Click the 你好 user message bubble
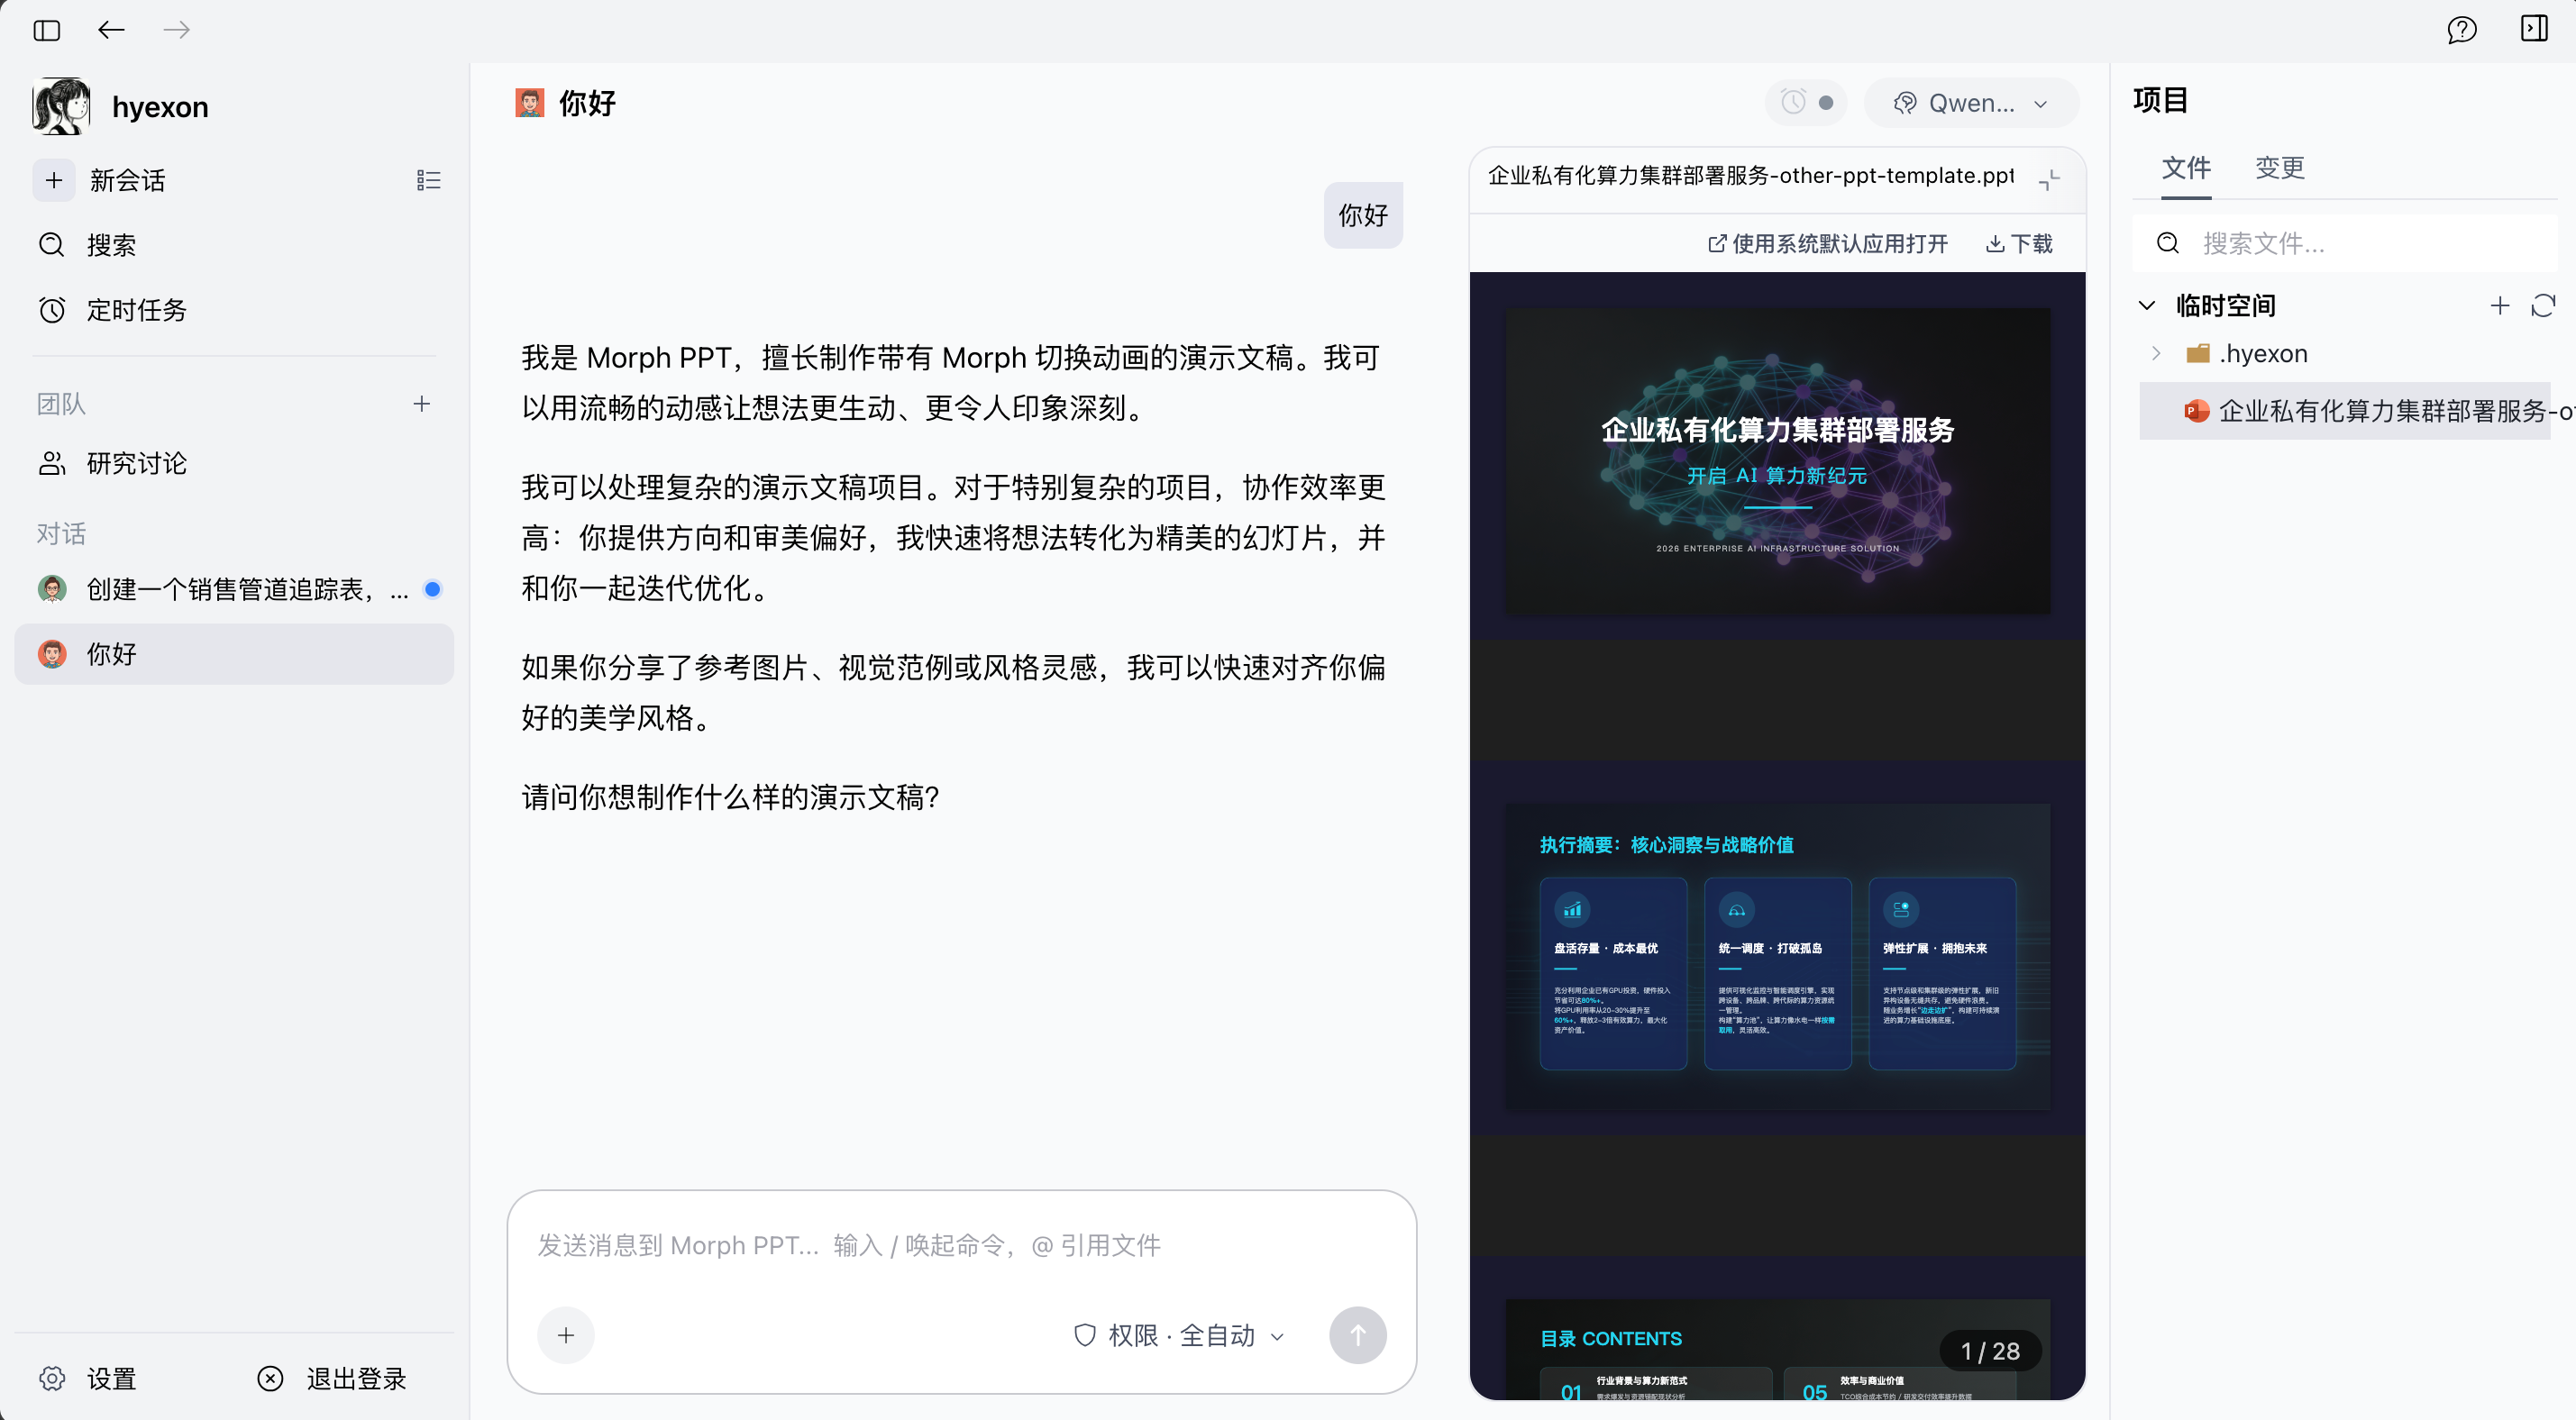Image resolution: width=2576 pixels, height=1420 pixels. 1363,215
